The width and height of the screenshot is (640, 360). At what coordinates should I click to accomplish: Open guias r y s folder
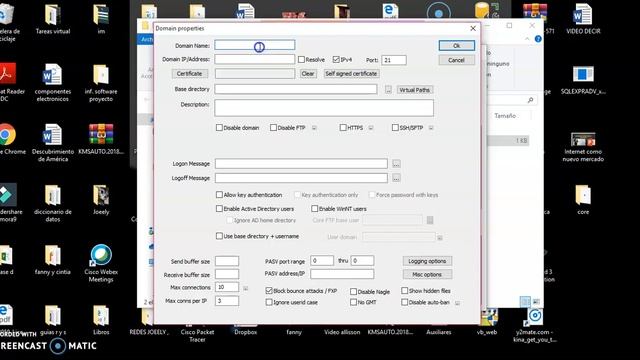tap(53, 320)
